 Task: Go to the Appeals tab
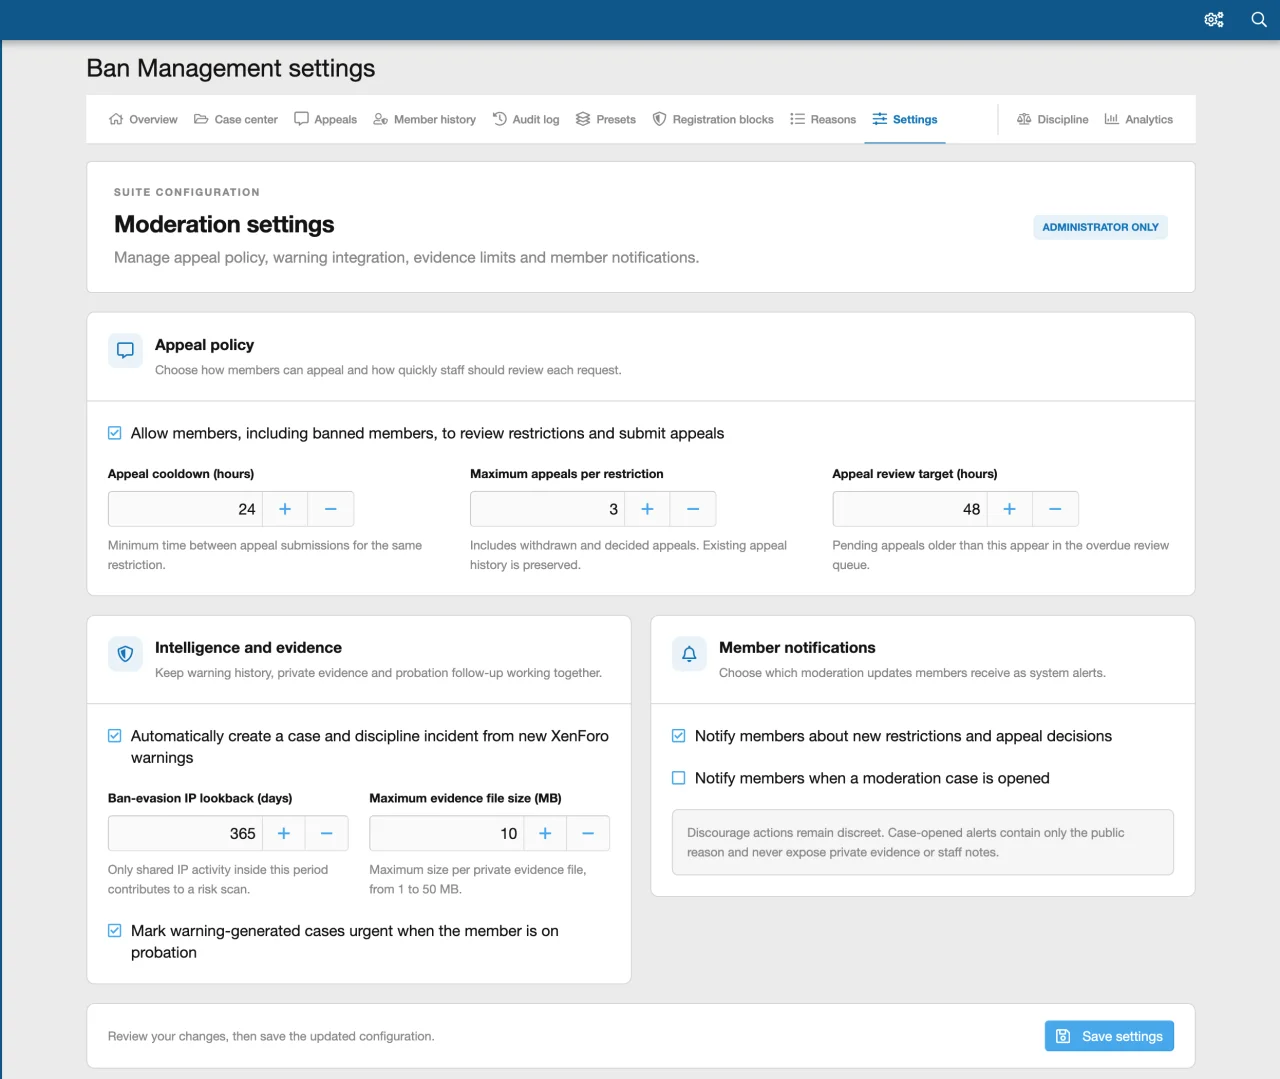click(325, 119)
